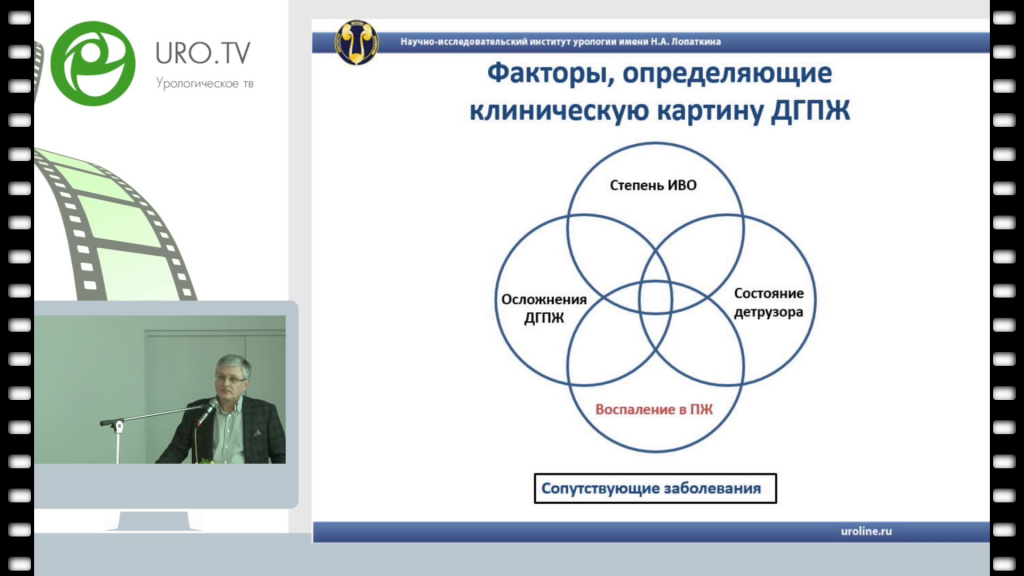Click the red "Воспаление в ПЖ" label

point(655,409)
